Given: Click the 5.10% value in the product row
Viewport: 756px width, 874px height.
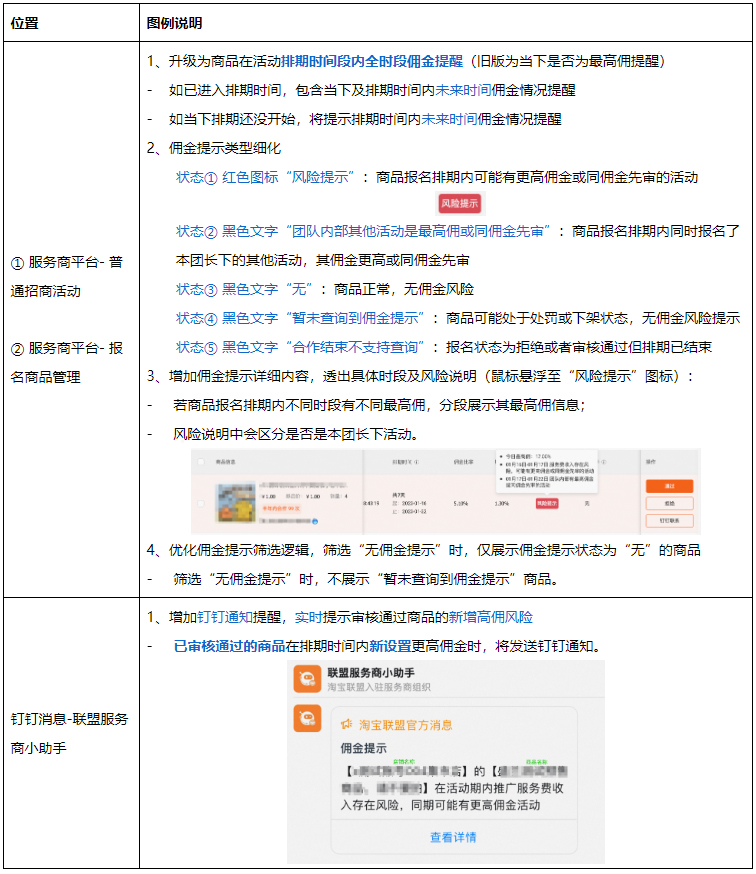Looking at the screenshot, I should coord(461,503).
